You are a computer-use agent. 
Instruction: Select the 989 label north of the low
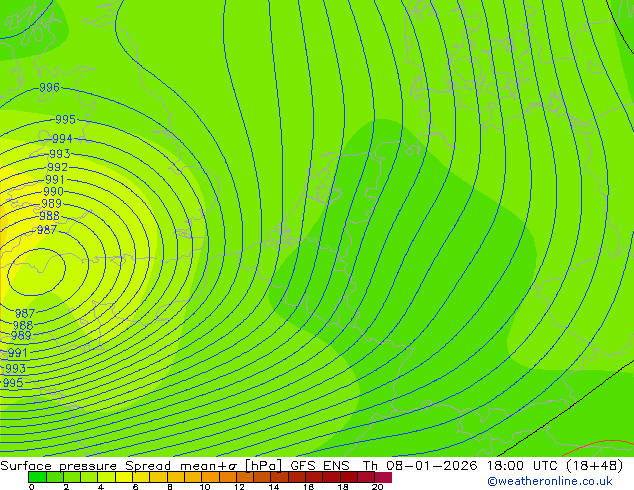[51, 203]
